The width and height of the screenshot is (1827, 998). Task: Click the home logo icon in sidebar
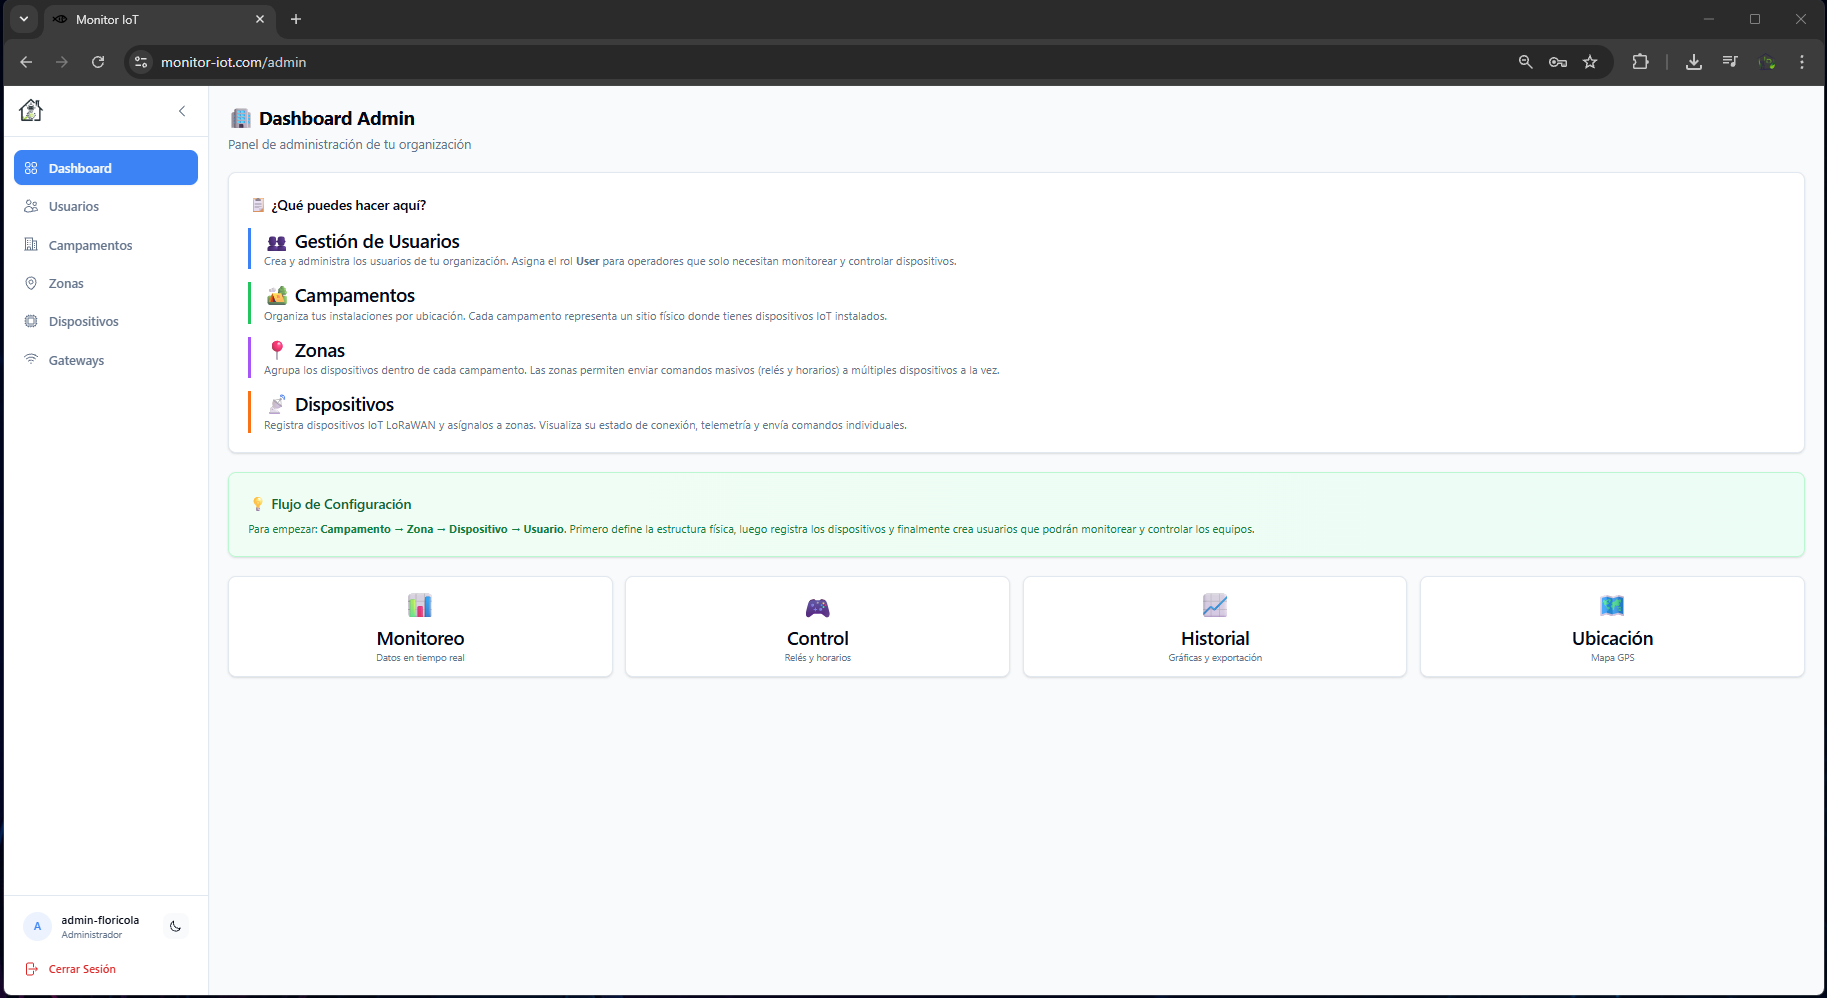coord(31,111)
